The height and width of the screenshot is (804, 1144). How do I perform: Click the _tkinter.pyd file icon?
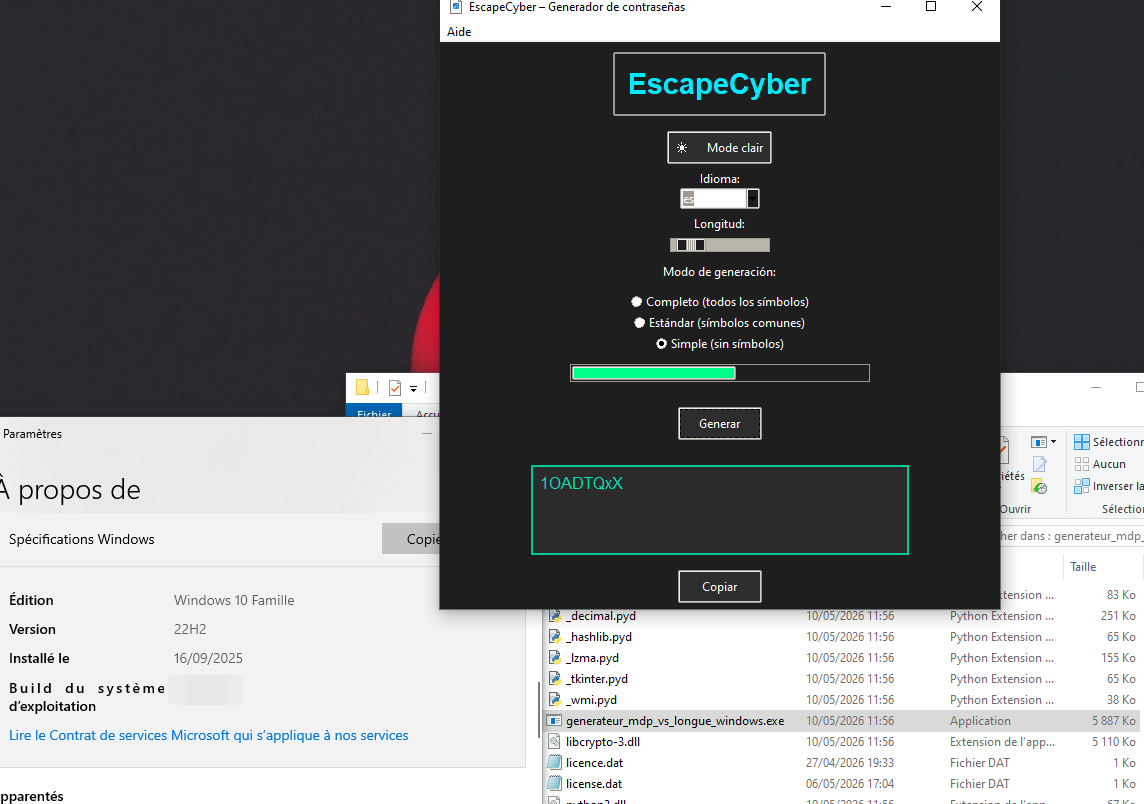pyautogui.click(x=555, y=679)
